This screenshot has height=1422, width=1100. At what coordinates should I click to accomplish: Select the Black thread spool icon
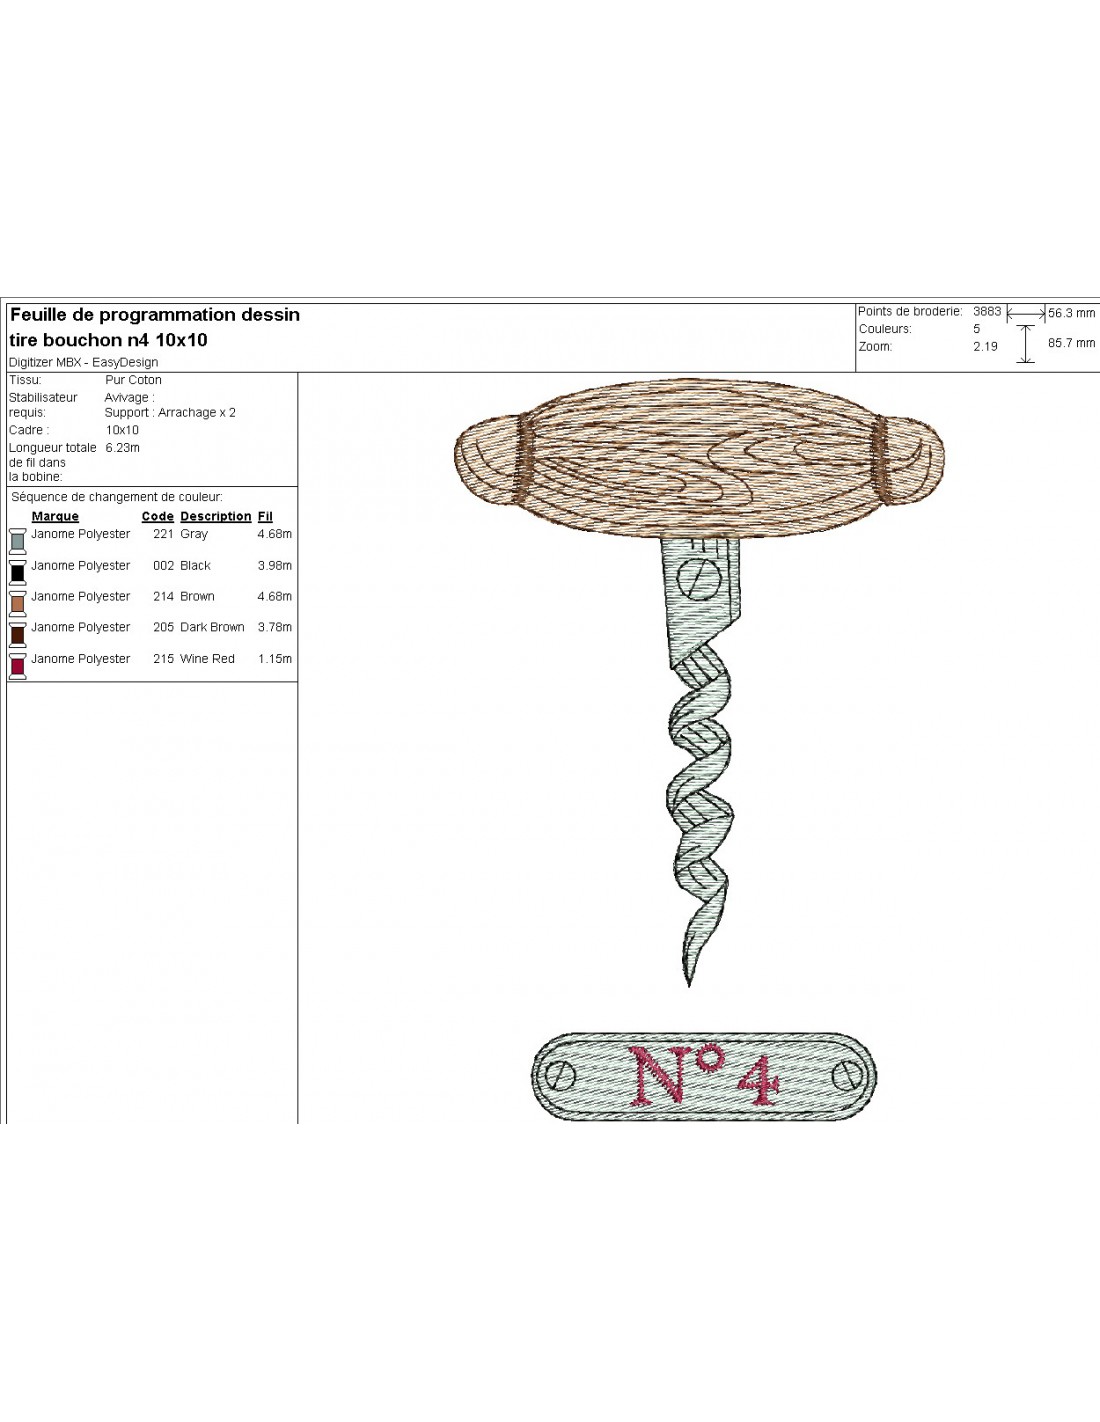[17, 572]
